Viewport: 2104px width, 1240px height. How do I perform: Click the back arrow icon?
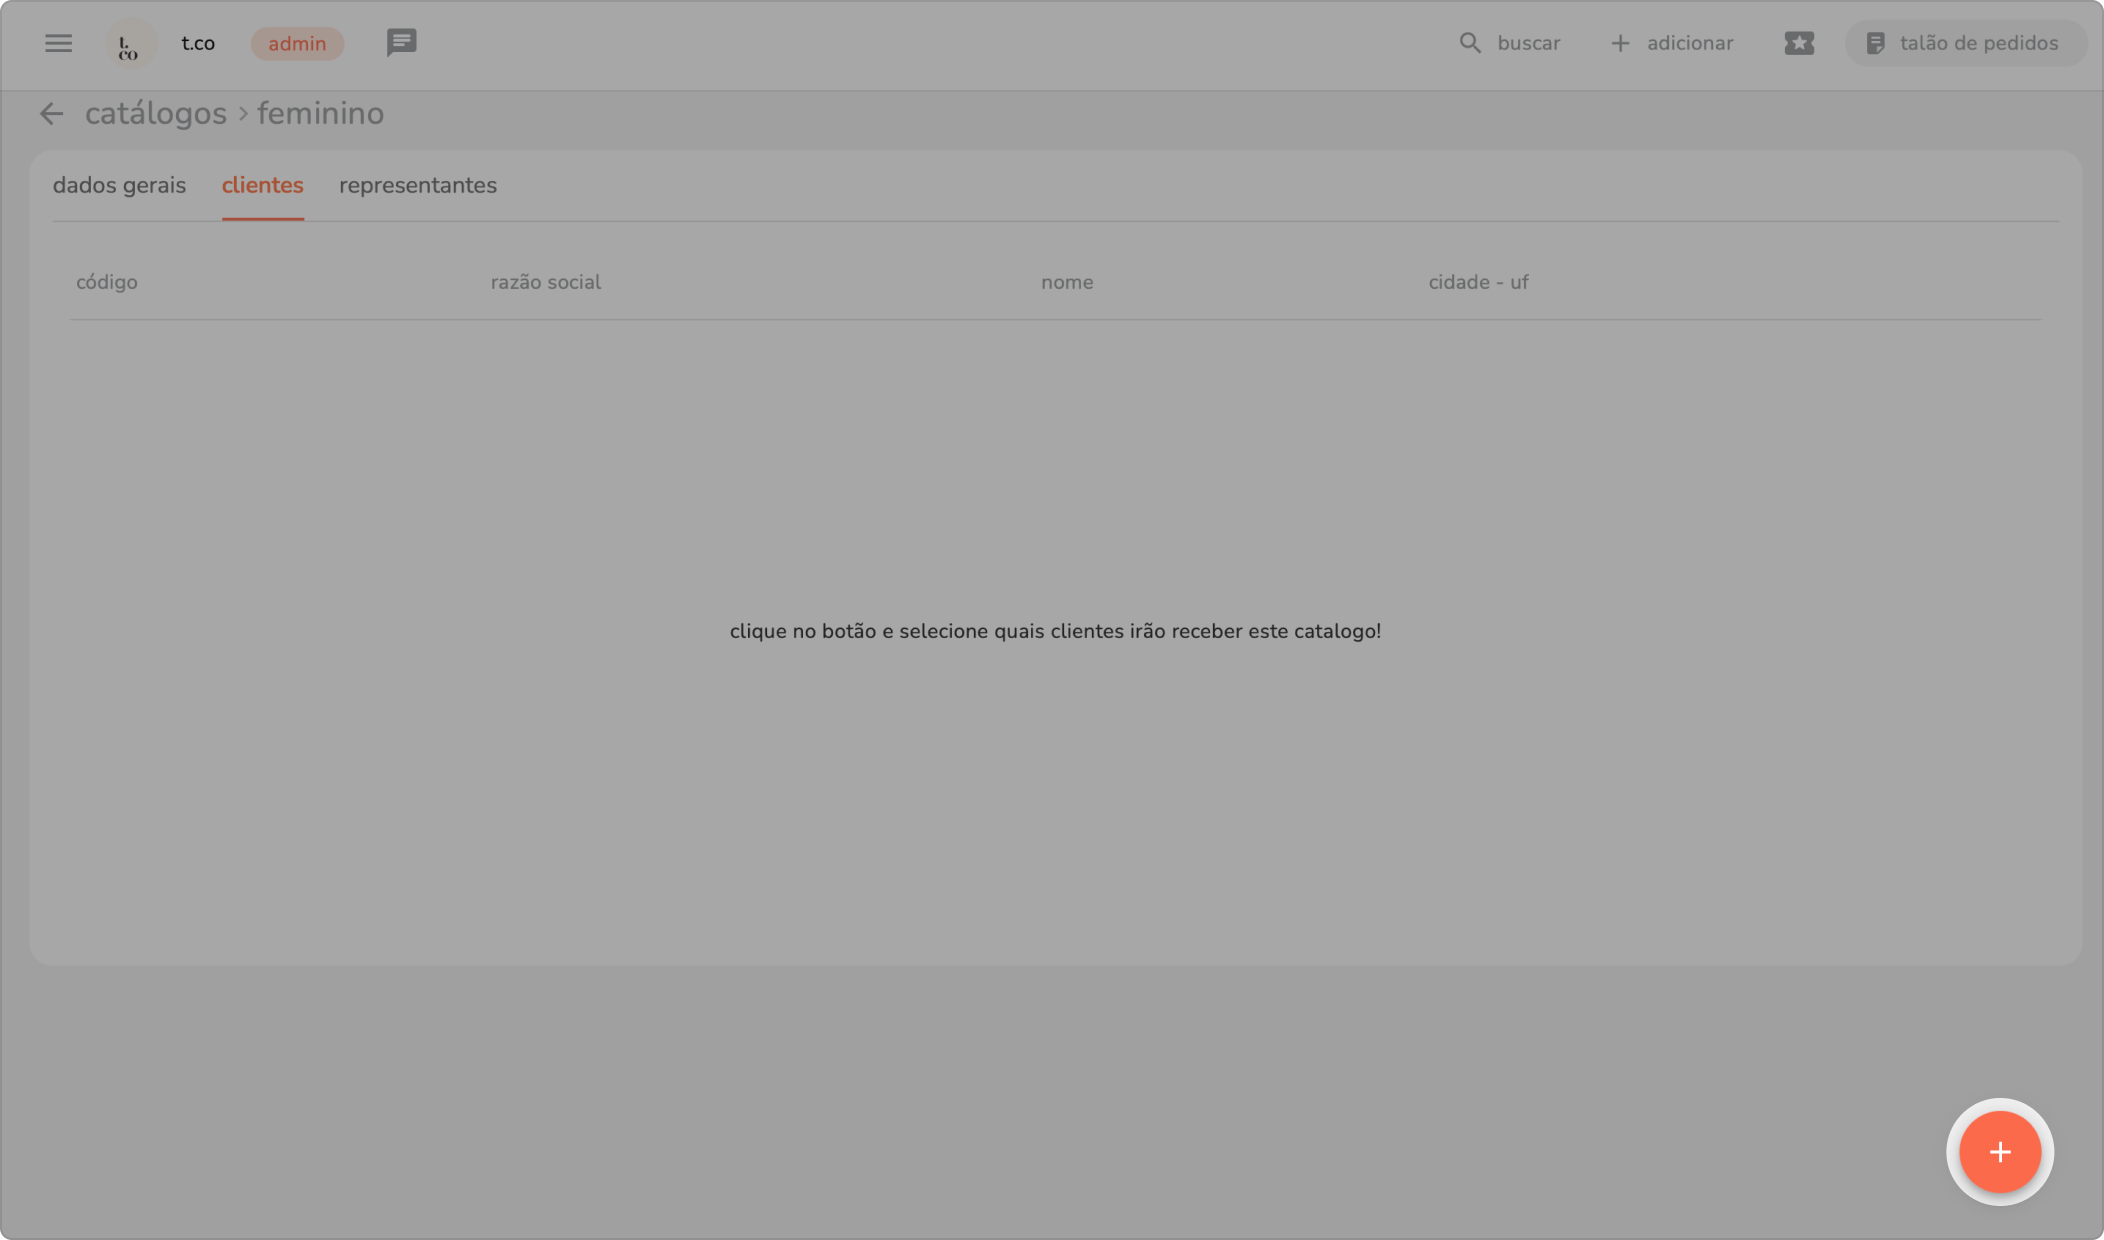tap(51, 114)
